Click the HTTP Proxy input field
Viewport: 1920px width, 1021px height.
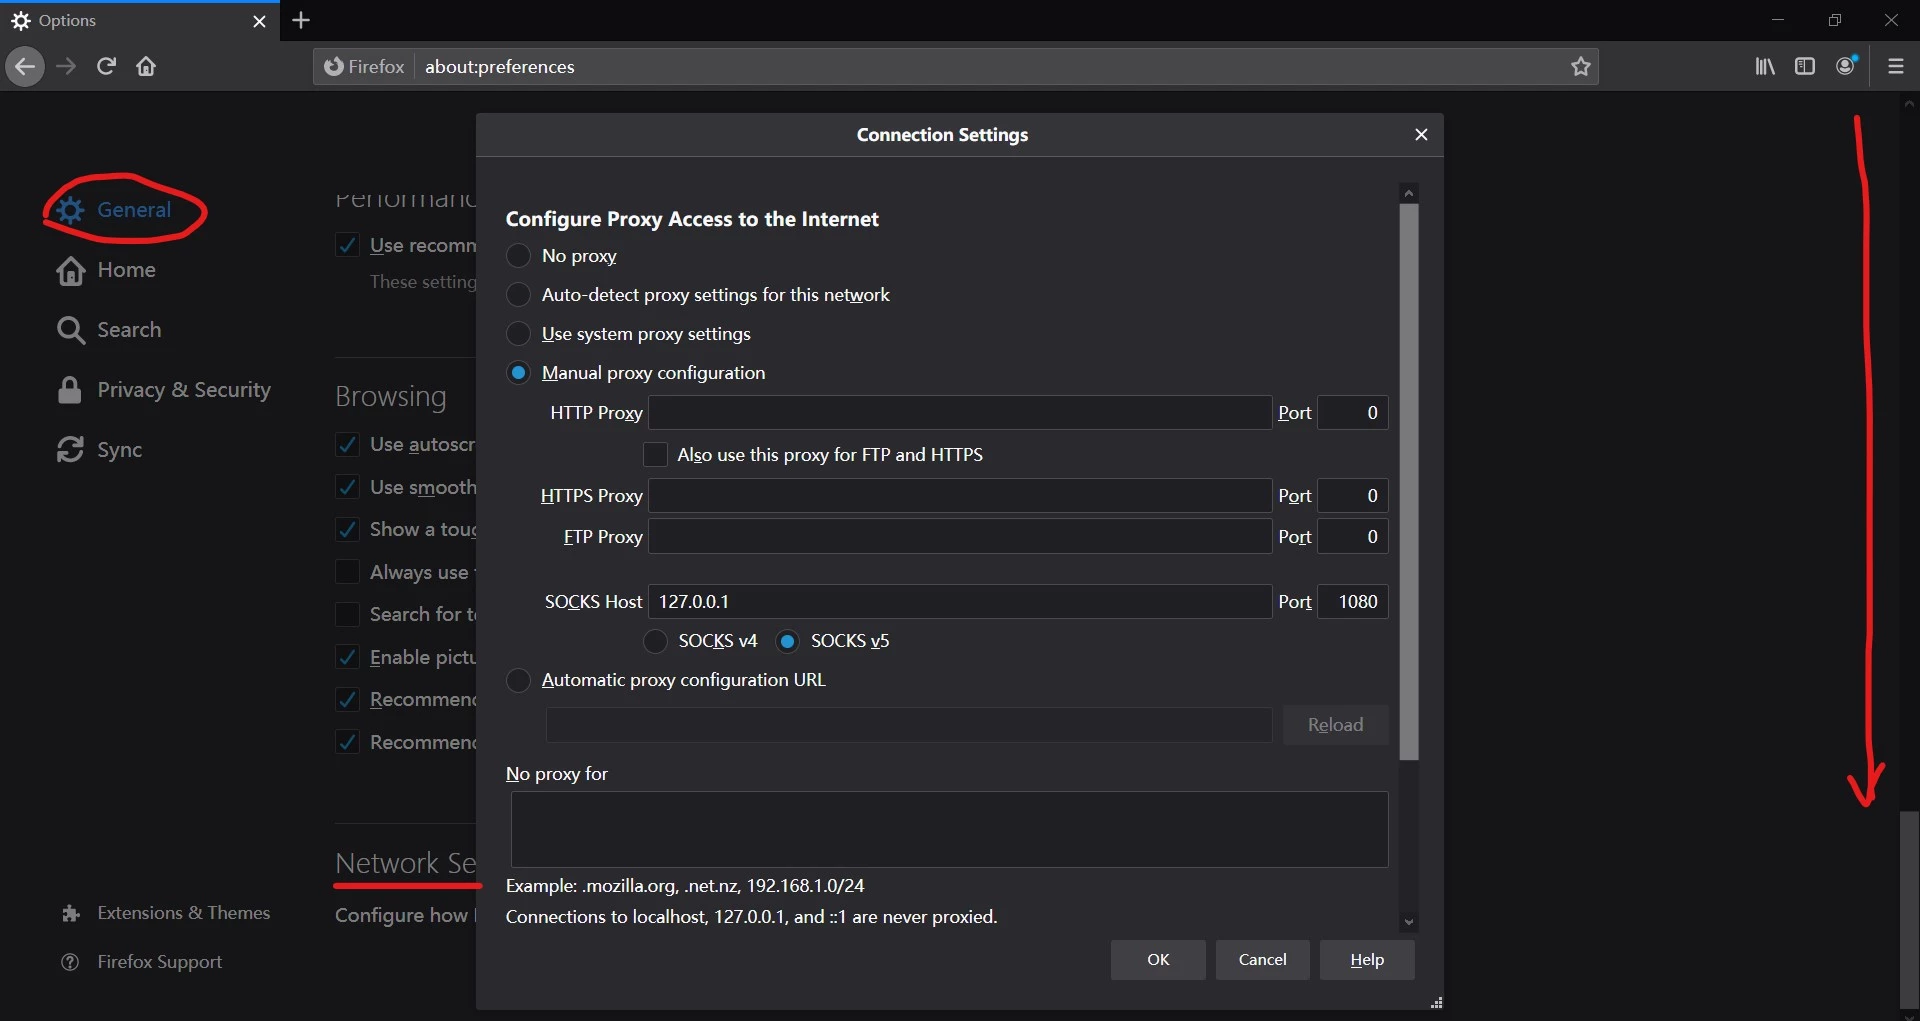point(959,413)
